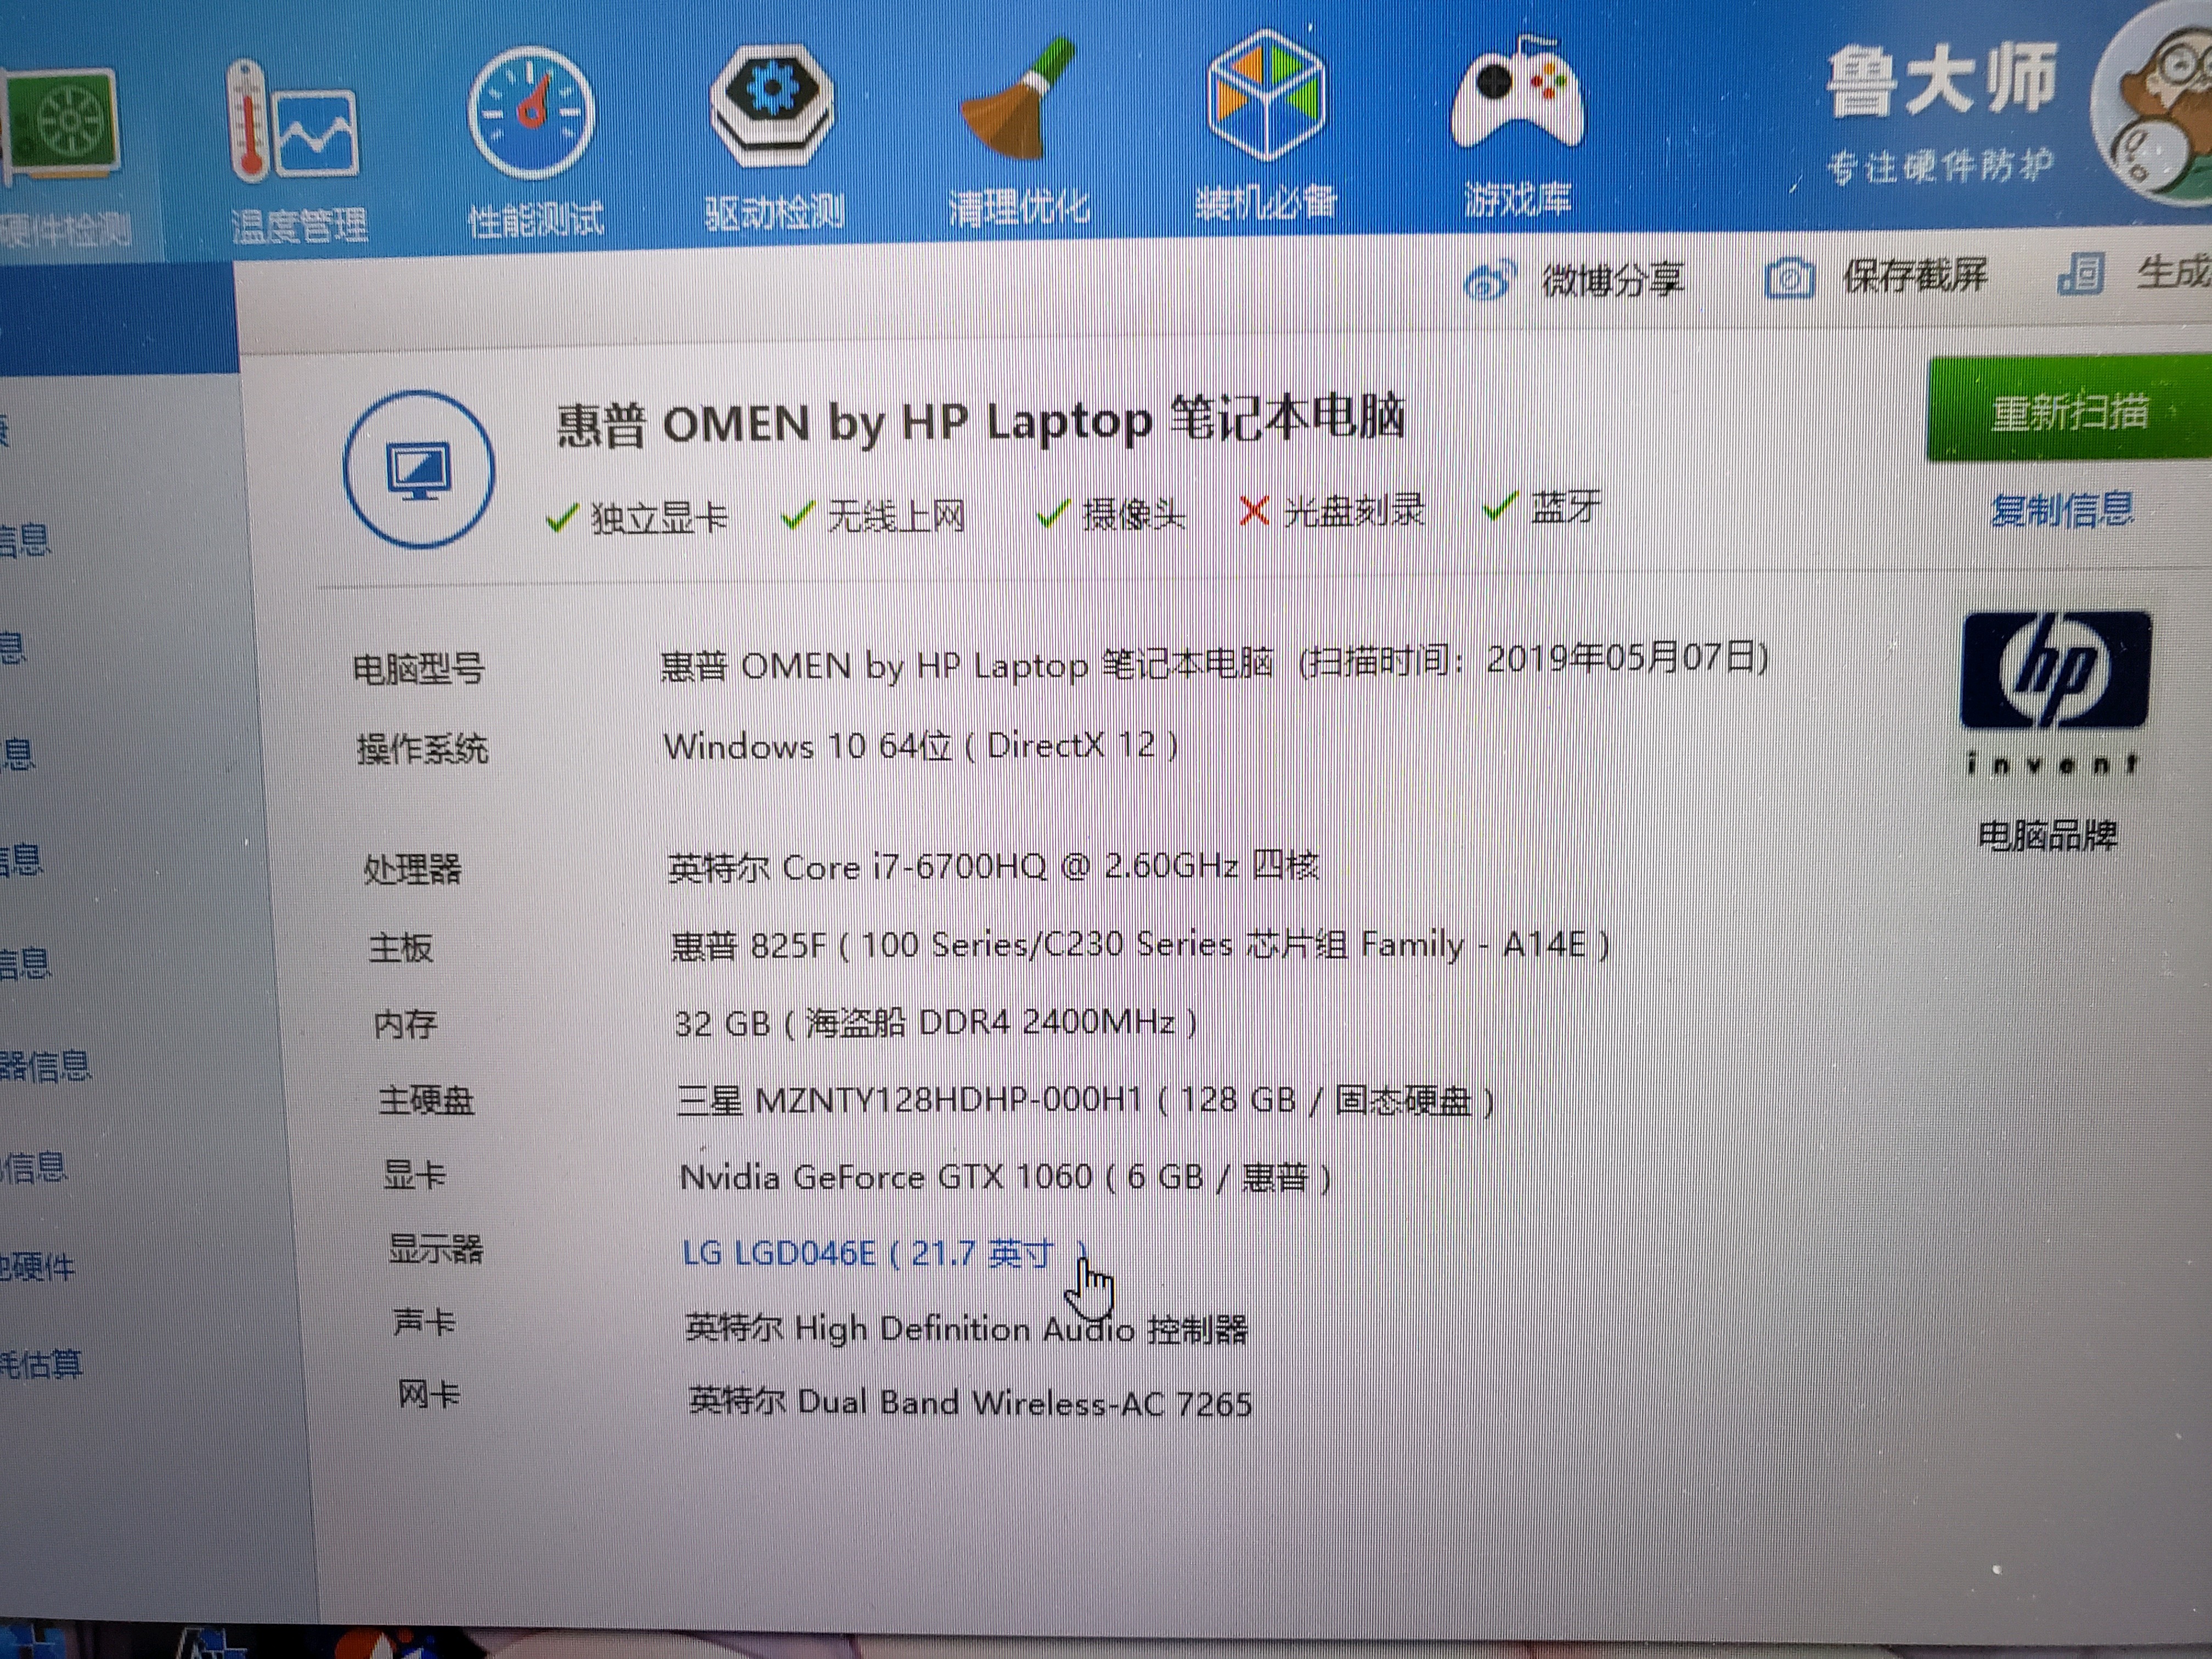The height and width of the screenshot is (1659, 2212).
Task: Click the round computer overview icon
Action: [419, 469]
